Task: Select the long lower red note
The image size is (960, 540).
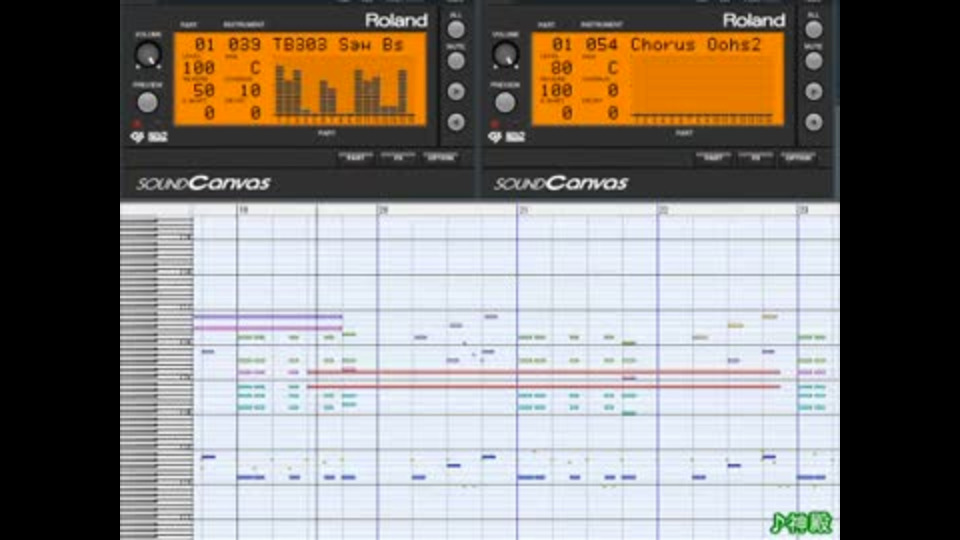Action: 544,387
